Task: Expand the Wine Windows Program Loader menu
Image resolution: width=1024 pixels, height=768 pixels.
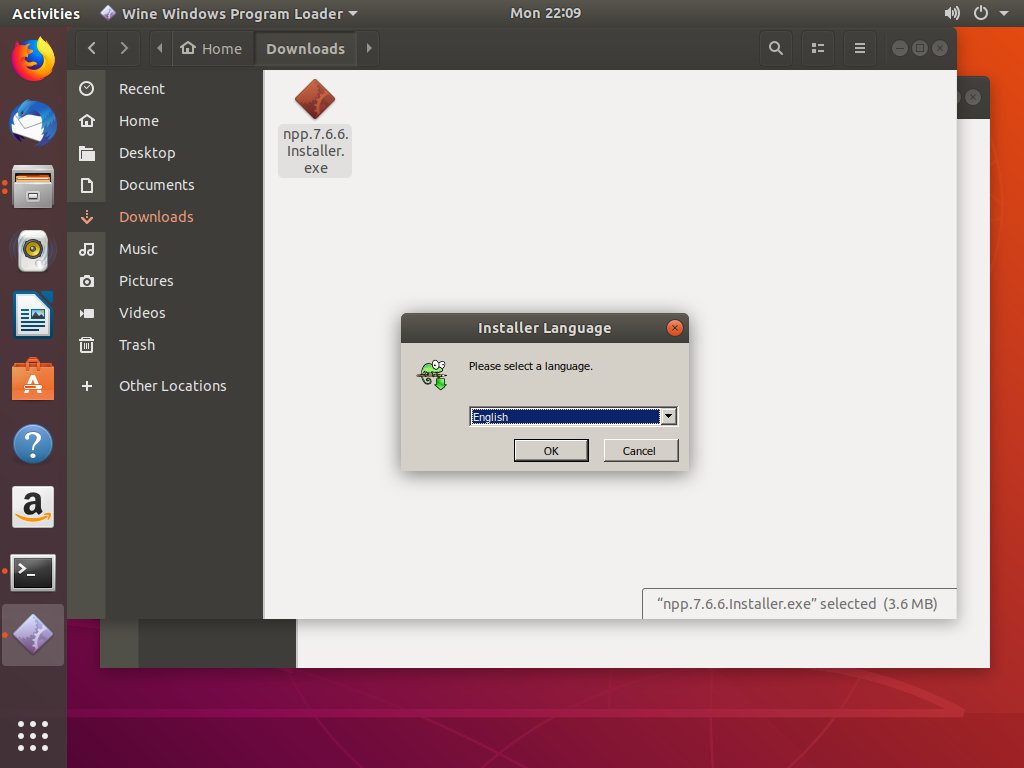Action: pos(228,13)
